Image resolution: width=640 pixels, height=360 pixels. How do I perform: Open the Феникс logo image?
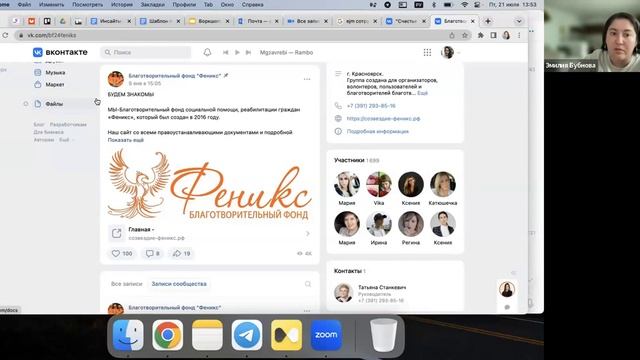pyautogui.click(x=210, y=184)
